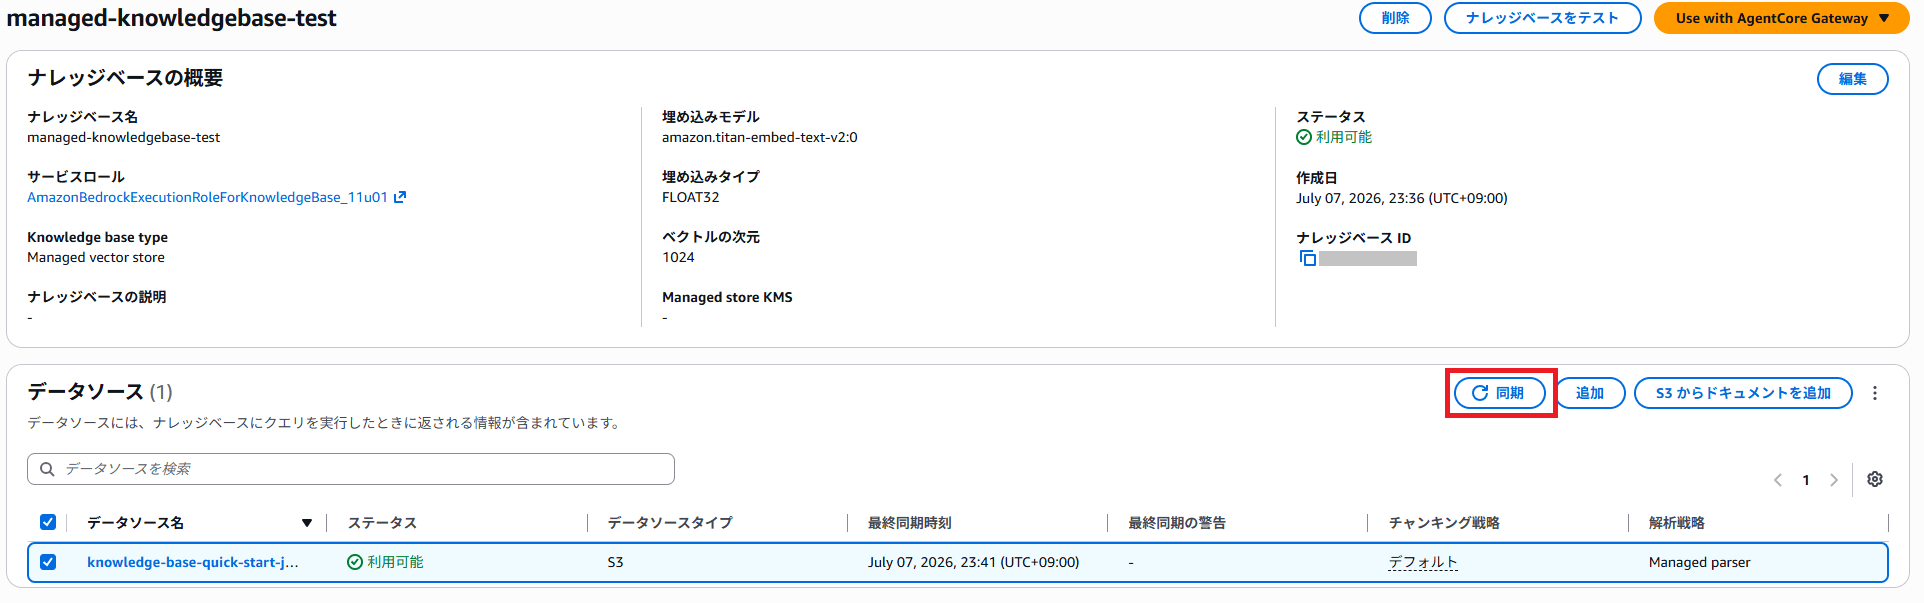Click the 追加 data source button
The height and width of the screenshot is (603, 1924).
coord(1590,393)
